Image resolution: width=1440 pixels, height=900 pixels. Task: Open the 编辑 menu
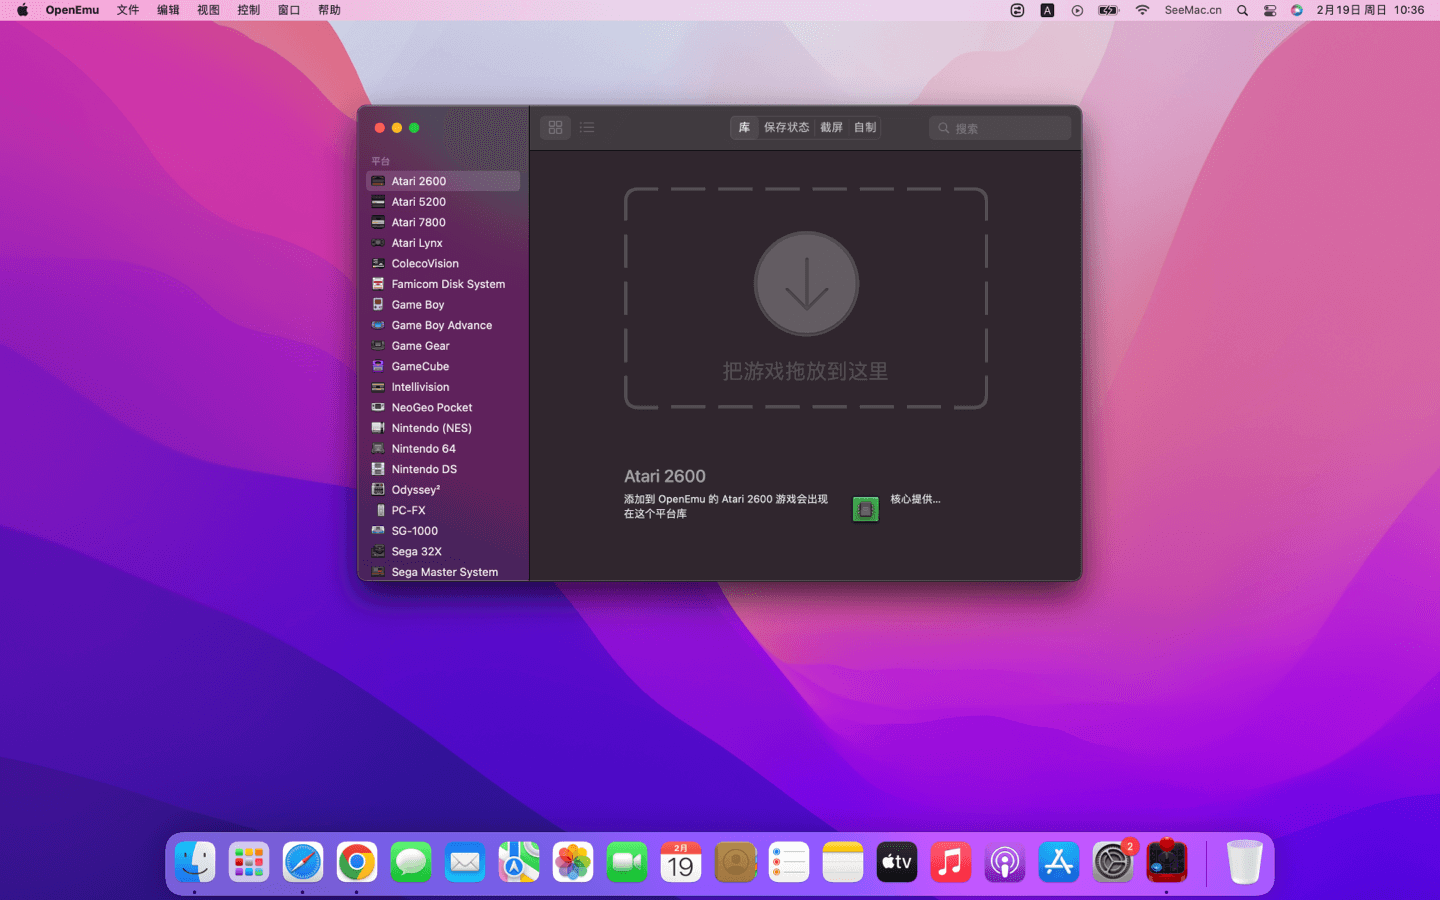pyautogui.click(x=168, y=10)
